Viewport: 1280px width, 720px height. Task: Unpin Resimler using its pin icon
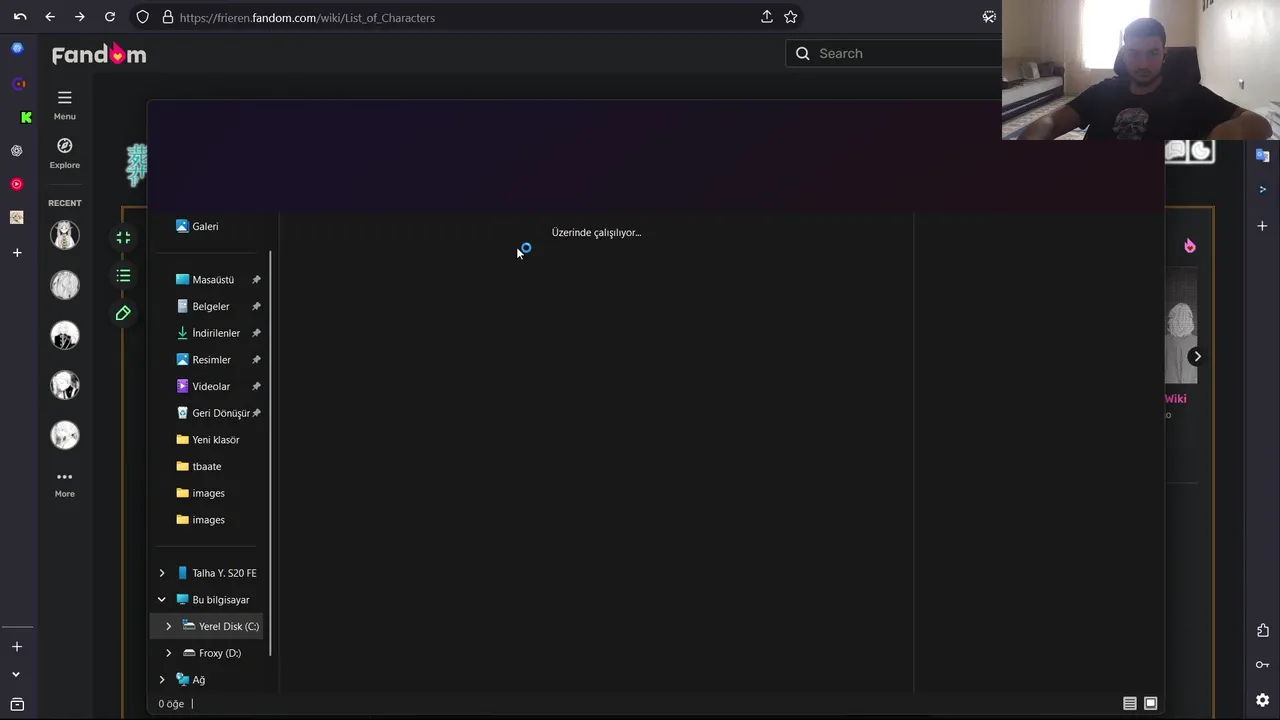click(256, 360)
